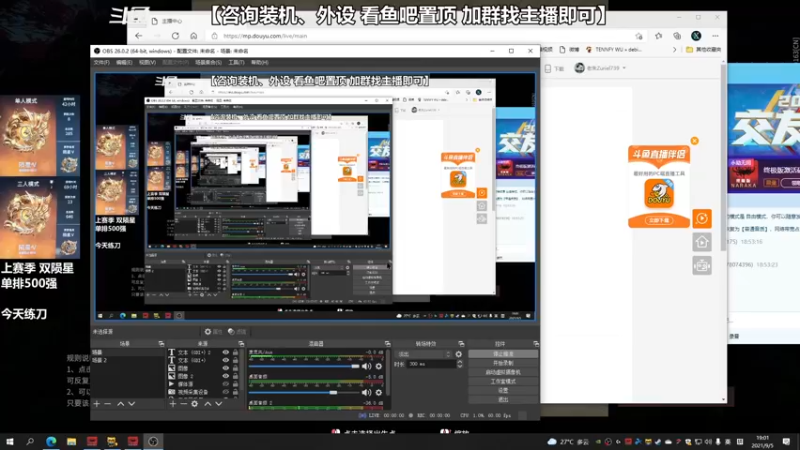Open 麦克风/Aux audio settings gear
Screen dimensions: 800x450
(379, 366)
